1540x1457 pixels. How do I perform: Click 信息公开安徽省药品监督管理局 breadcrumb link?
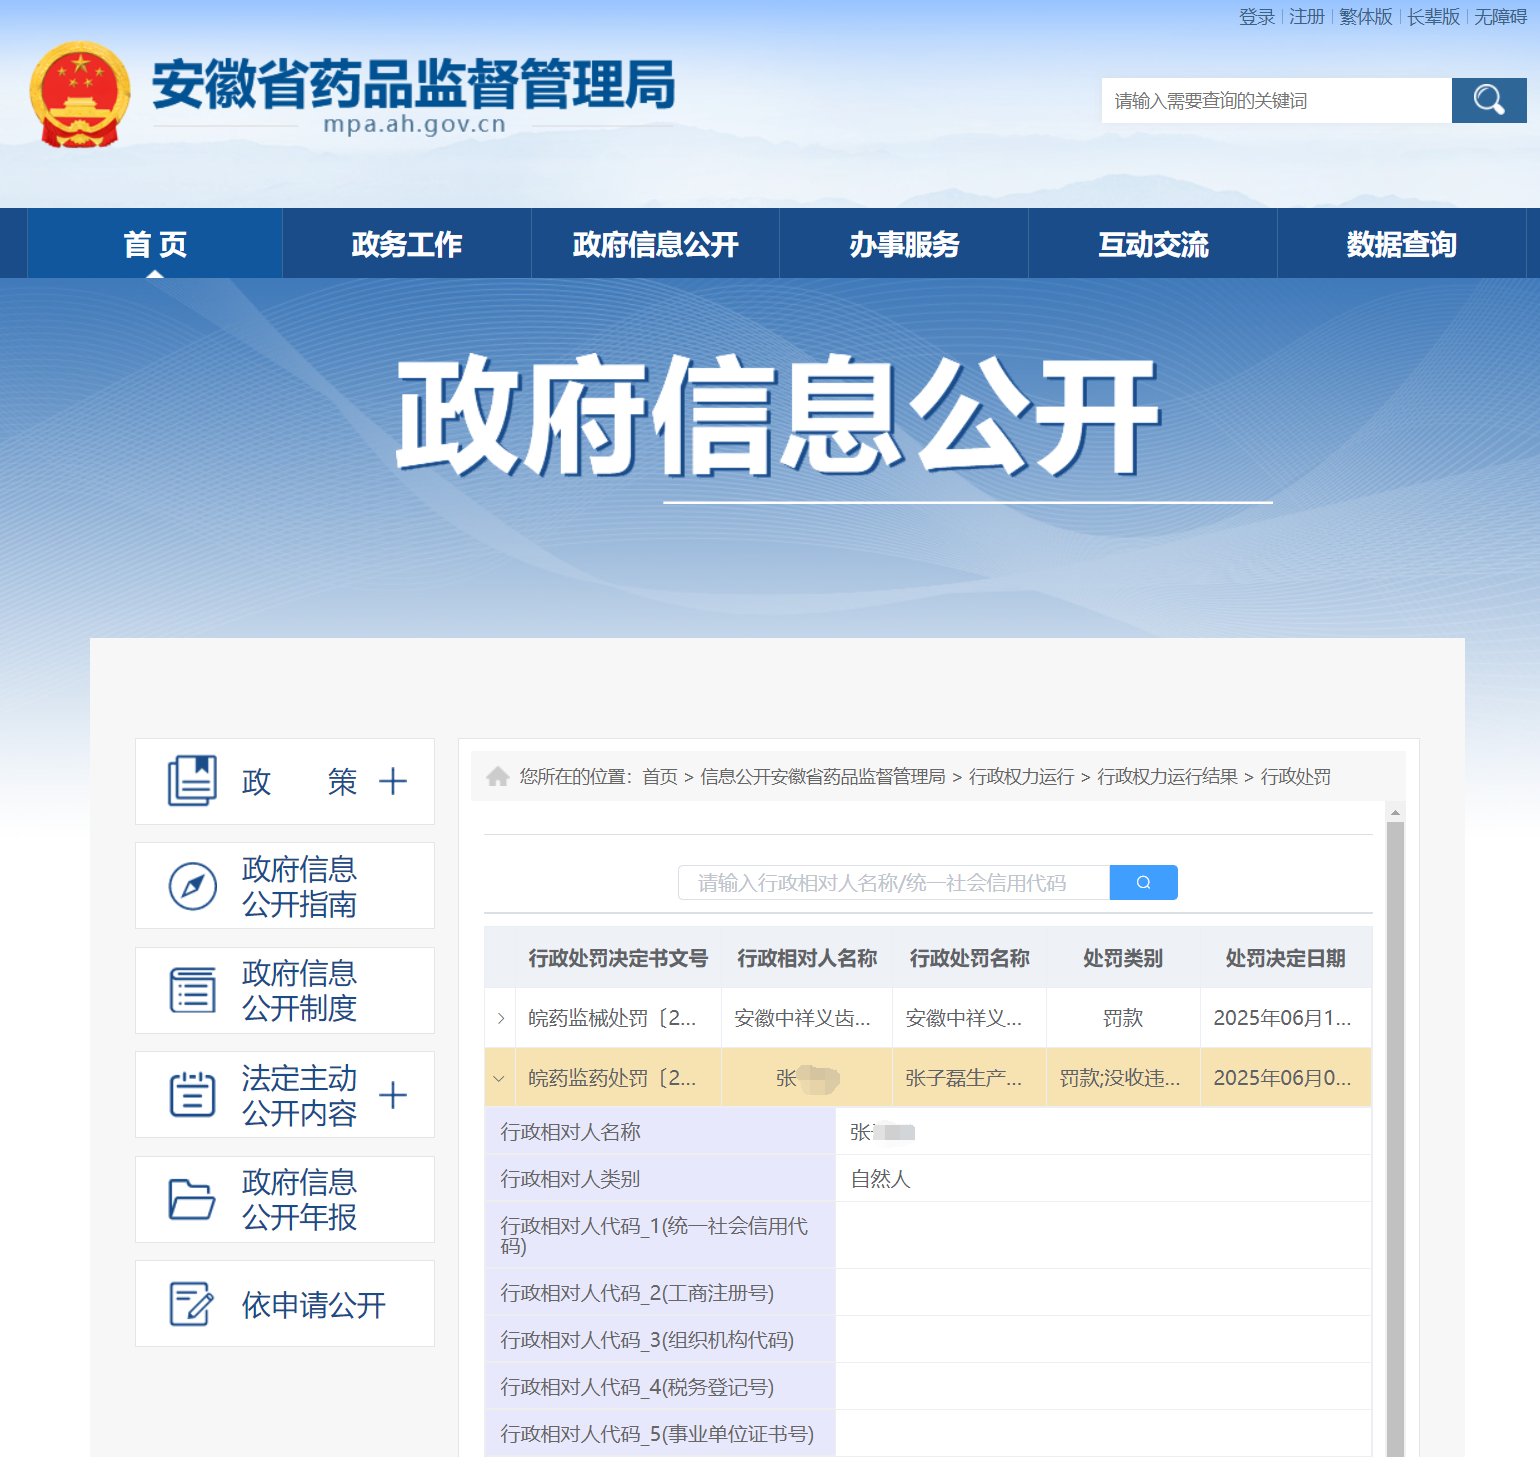tap(822, 777)
